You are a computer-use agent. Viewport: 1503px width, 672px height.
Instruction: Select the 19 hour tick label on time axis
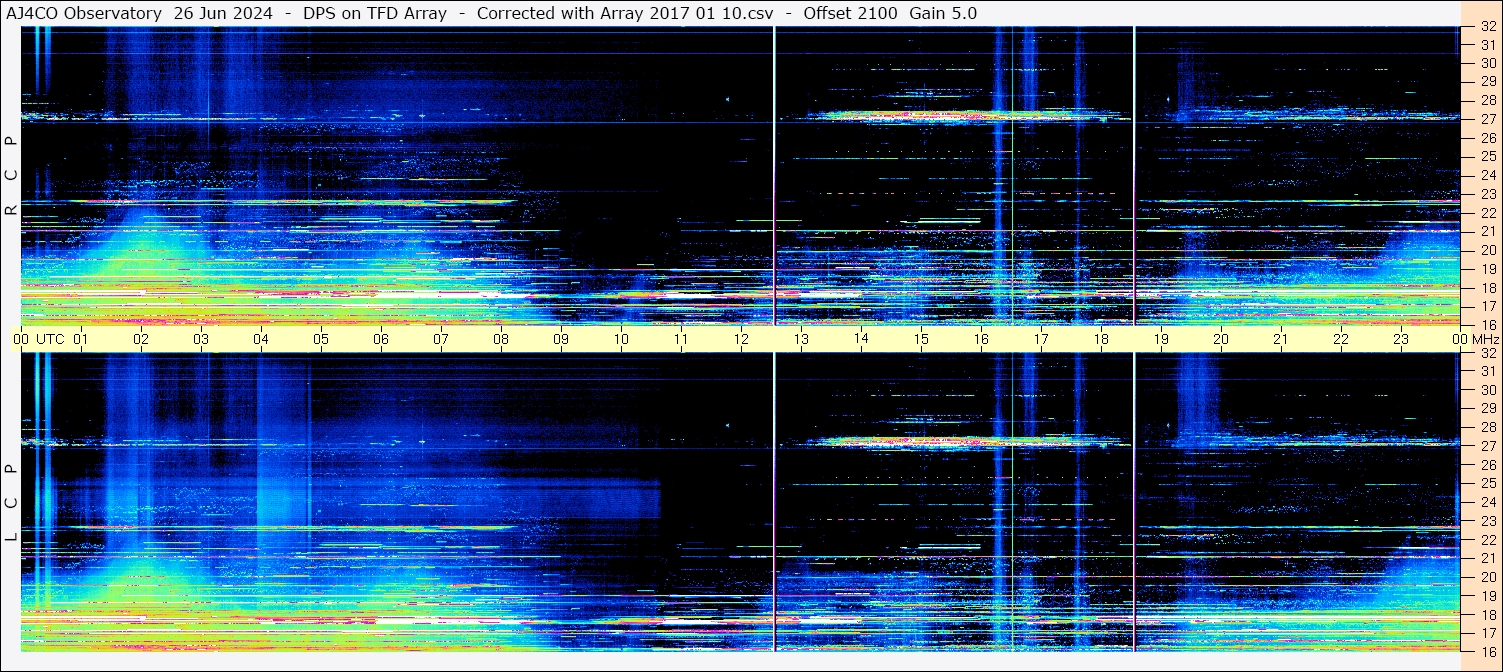(1161, 339)
